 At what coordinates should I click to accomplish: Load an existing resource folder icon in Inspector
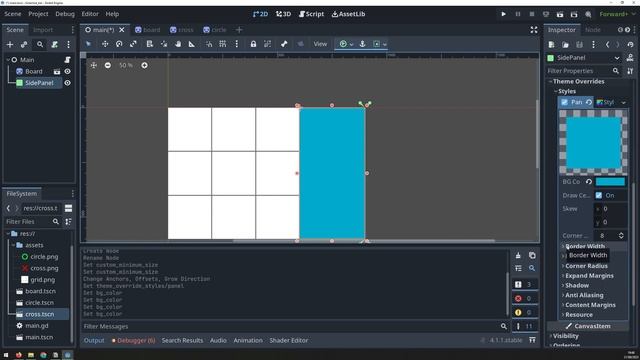(x=565, y=44)
